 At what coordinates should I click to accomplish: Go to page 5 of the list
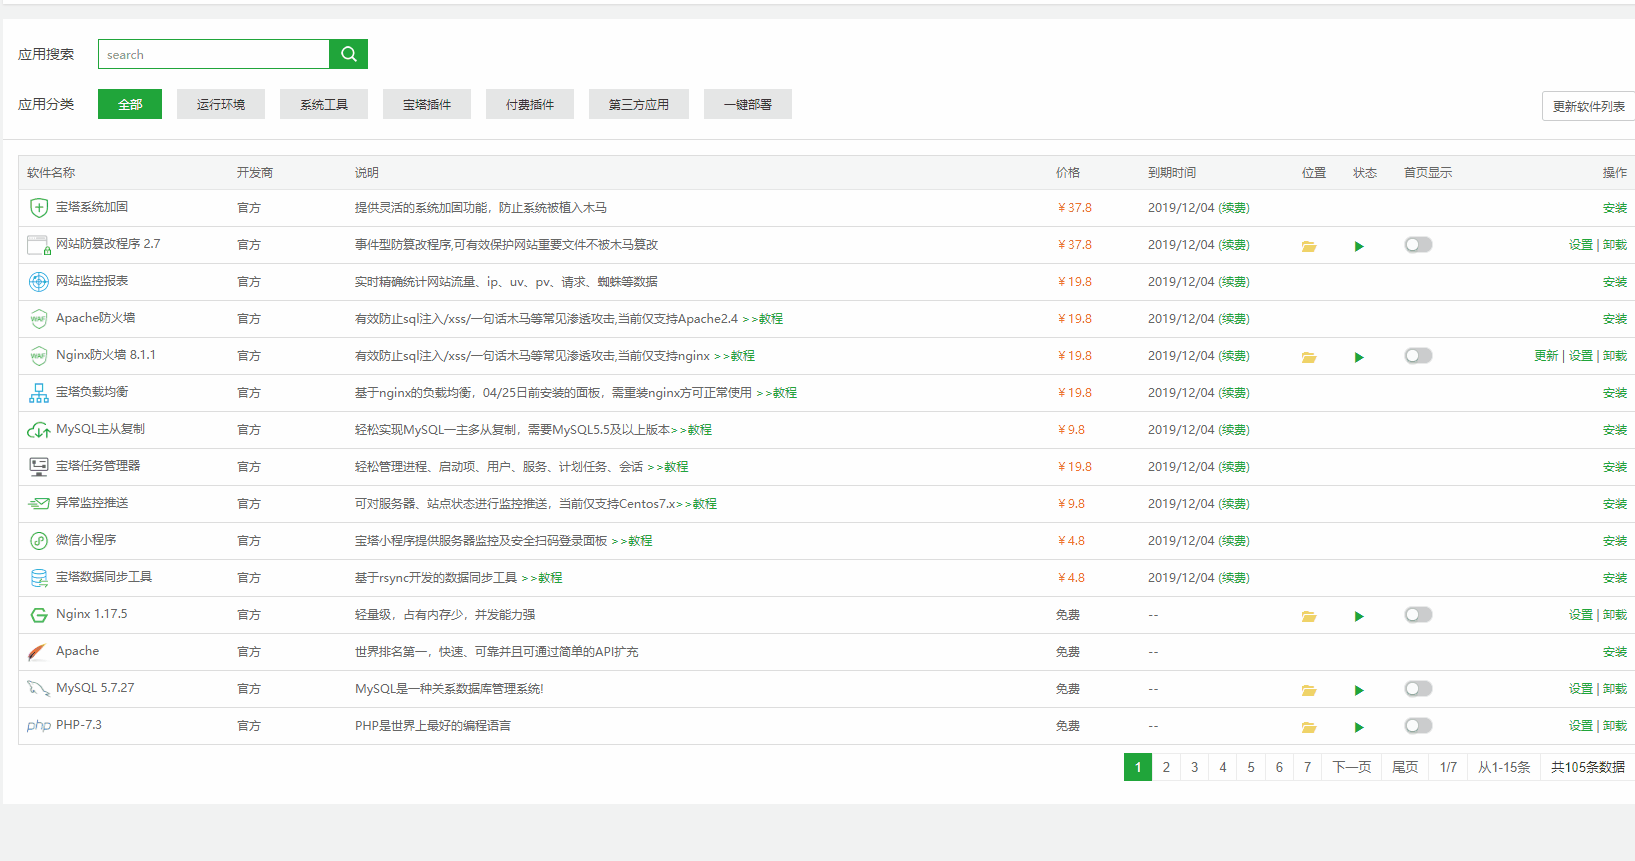pyautogui.click(x=1251, y=767)
